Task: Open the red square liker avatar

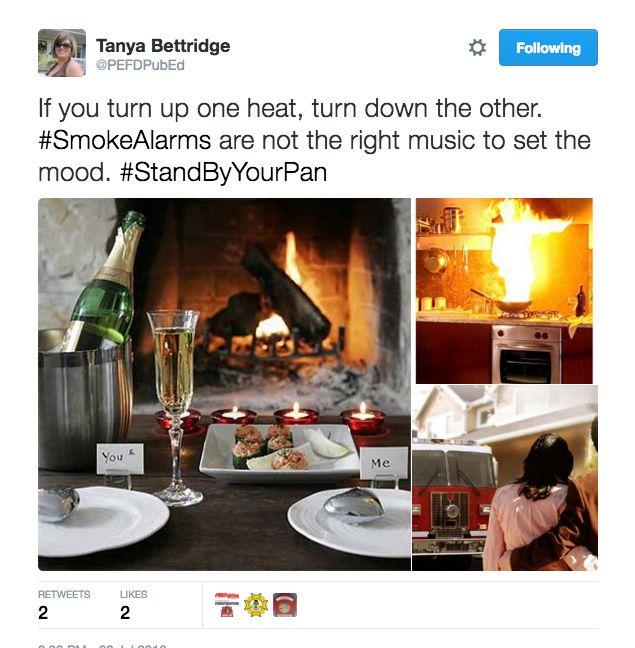Action: [x=285, y=605]
